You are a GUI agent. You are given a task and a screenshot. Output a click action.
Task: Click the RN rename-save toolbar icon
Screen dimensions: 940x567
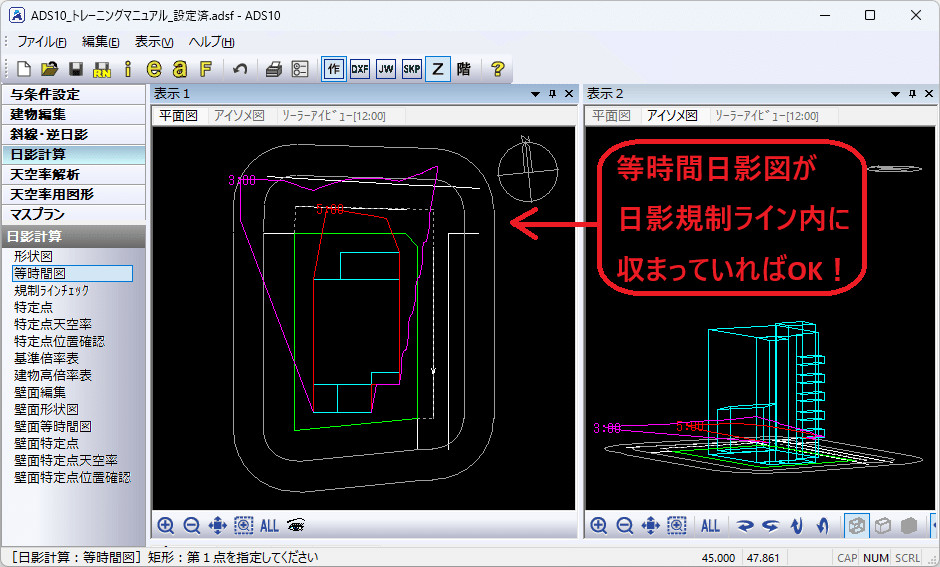tap(102, 70)
